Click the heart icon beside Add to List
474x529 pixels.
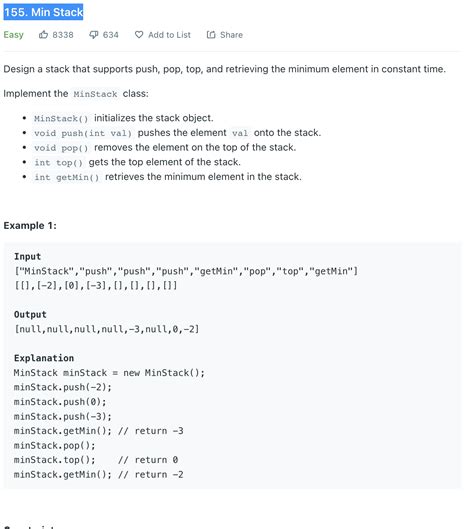point(139,34)
